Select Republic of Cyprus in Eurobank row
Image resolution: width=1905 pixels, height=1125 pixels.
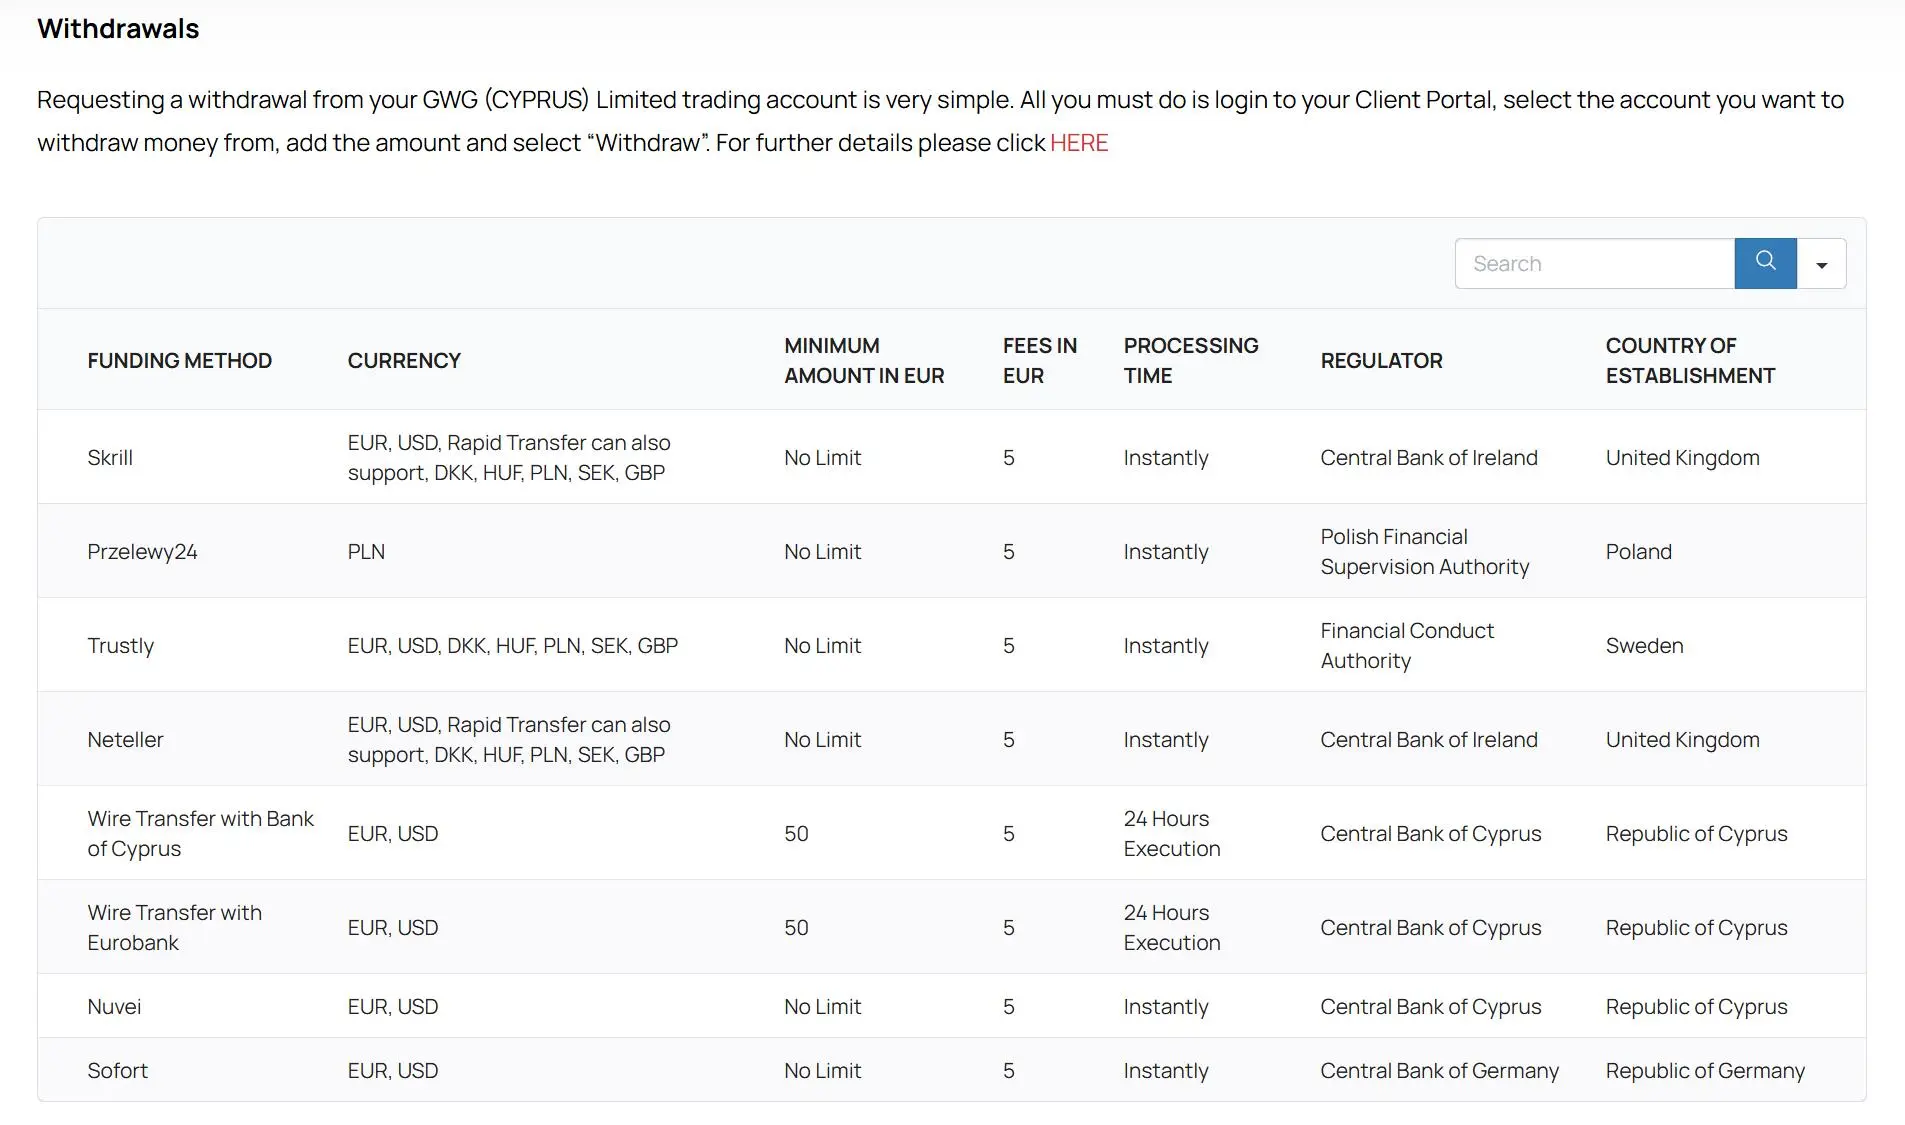(x=1696, y=927)
